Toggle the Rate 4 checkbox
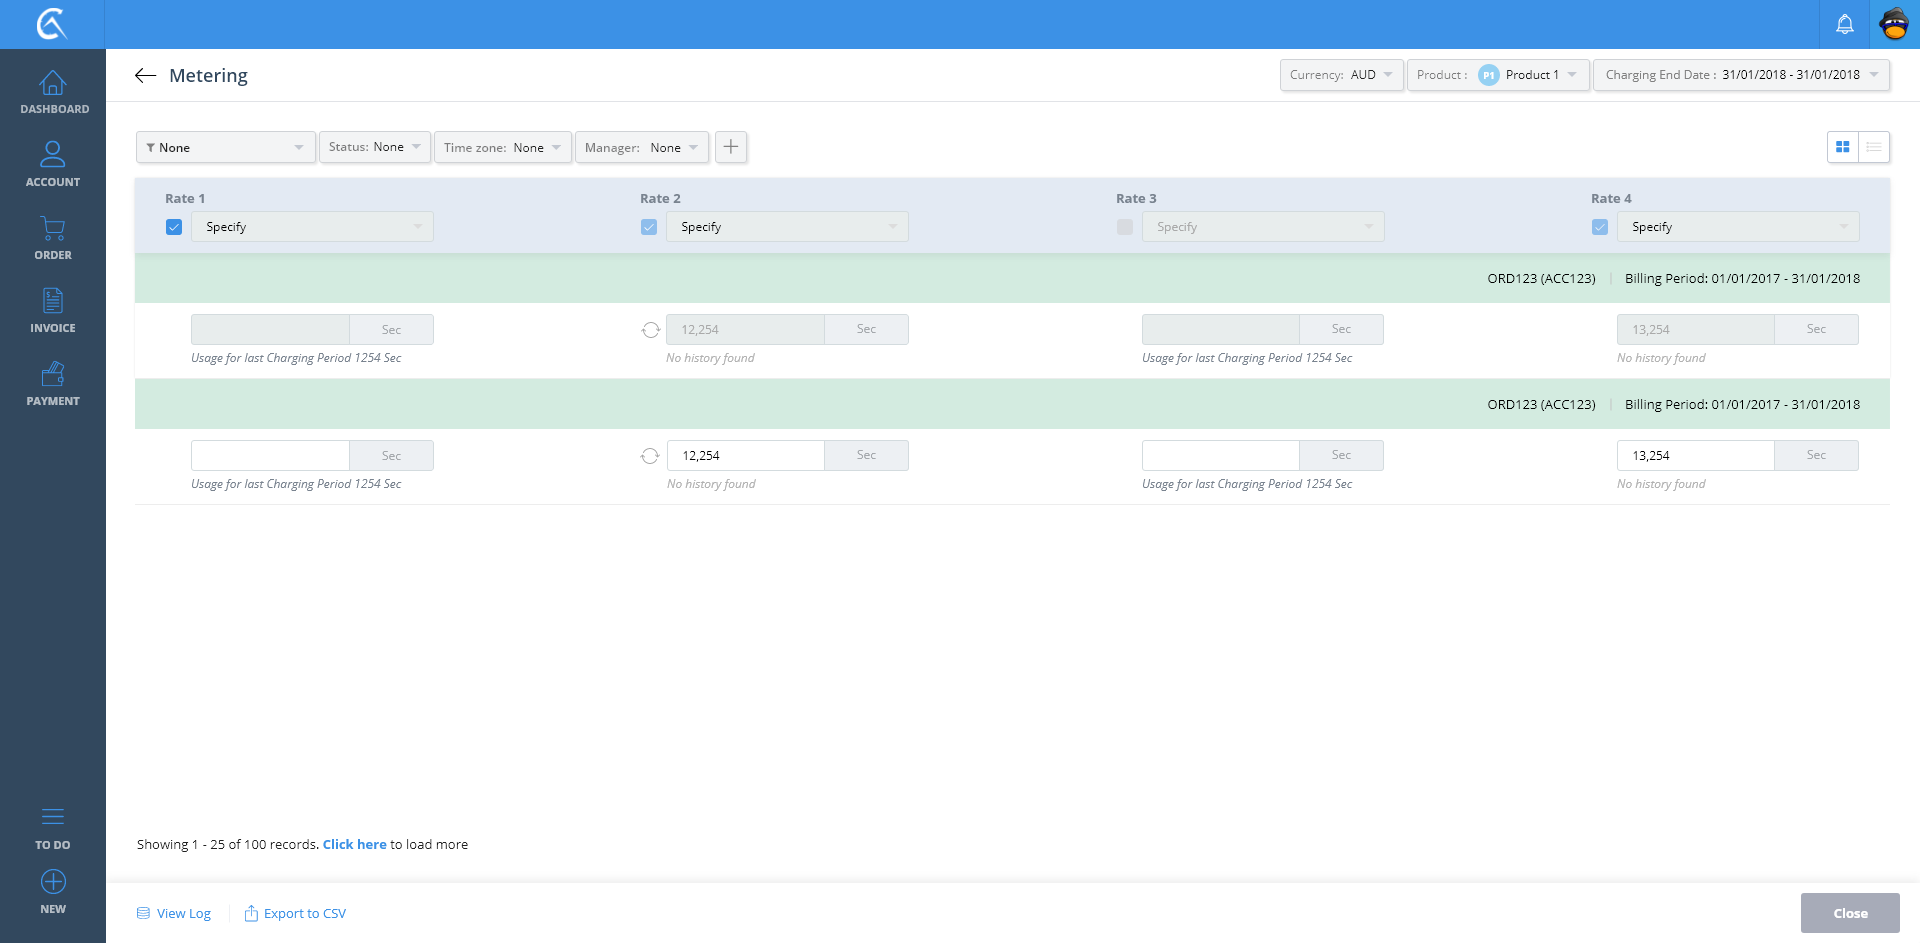1920x943 pixels. (1600, 227)
